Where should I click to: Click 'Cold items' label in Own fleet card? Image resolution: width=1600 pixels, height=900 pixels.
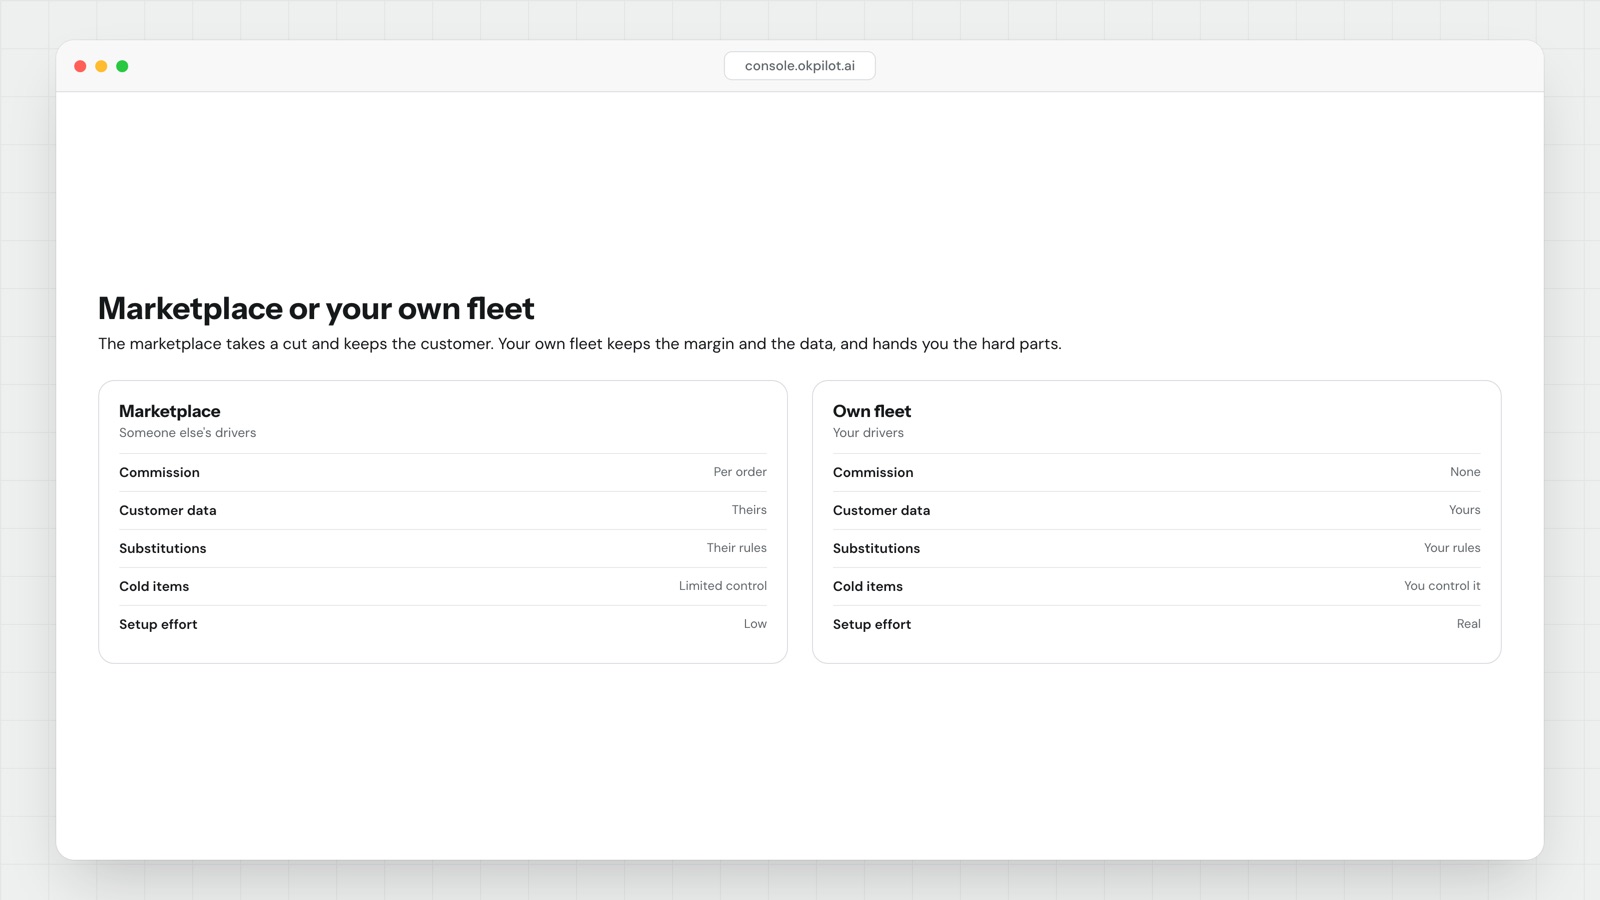pyautogui.click(x=868, y=587)
